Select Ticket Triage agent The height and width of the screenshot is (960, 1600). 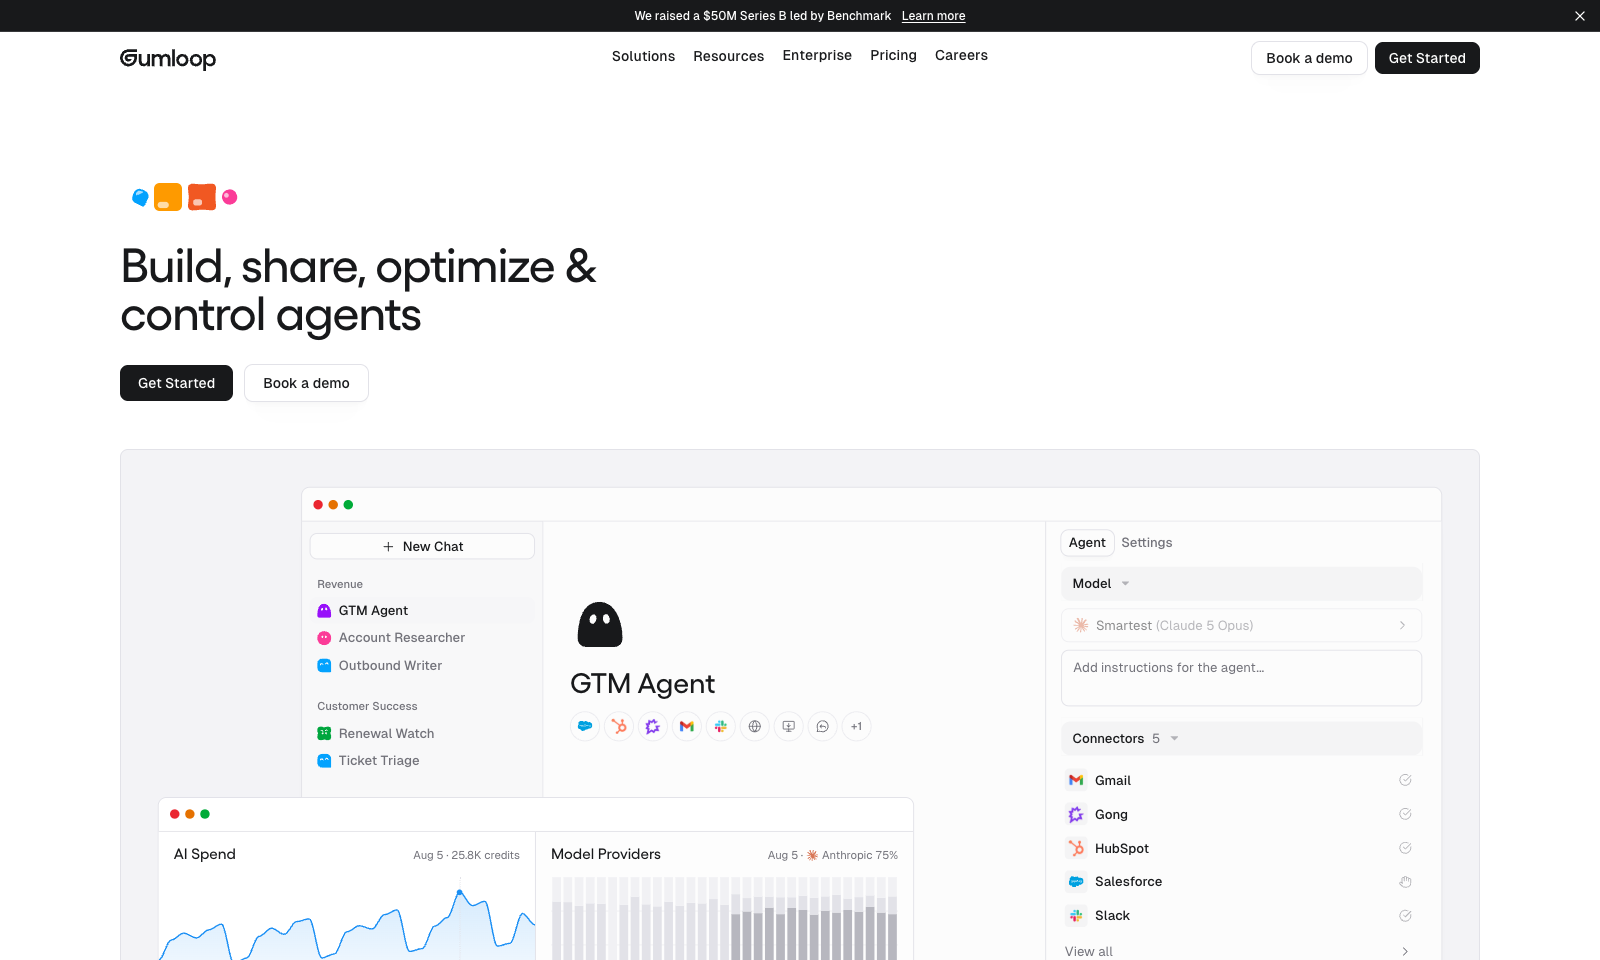(x=422, y=761)
